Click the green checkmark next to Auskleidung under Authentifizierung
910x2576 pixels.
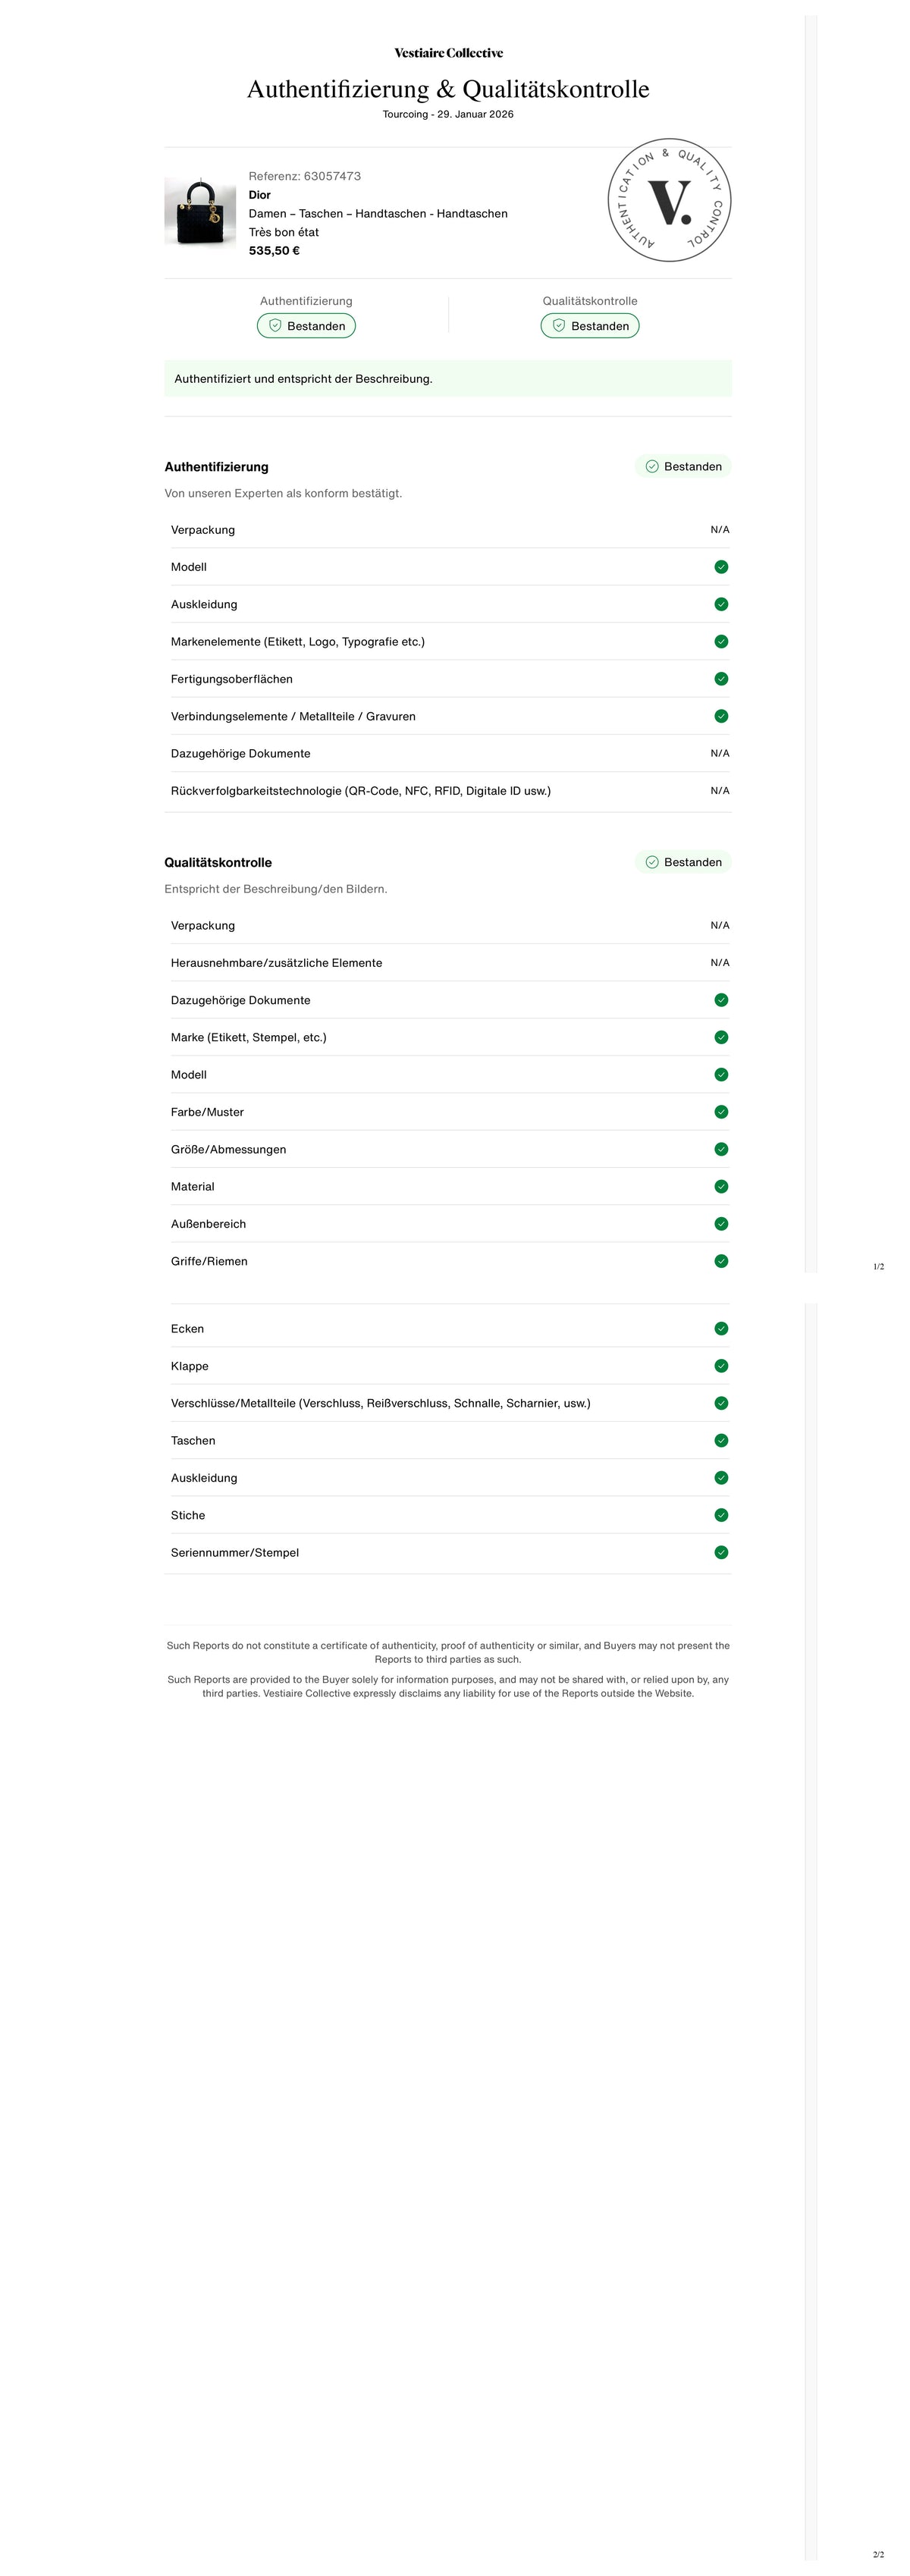pos(721,604)
